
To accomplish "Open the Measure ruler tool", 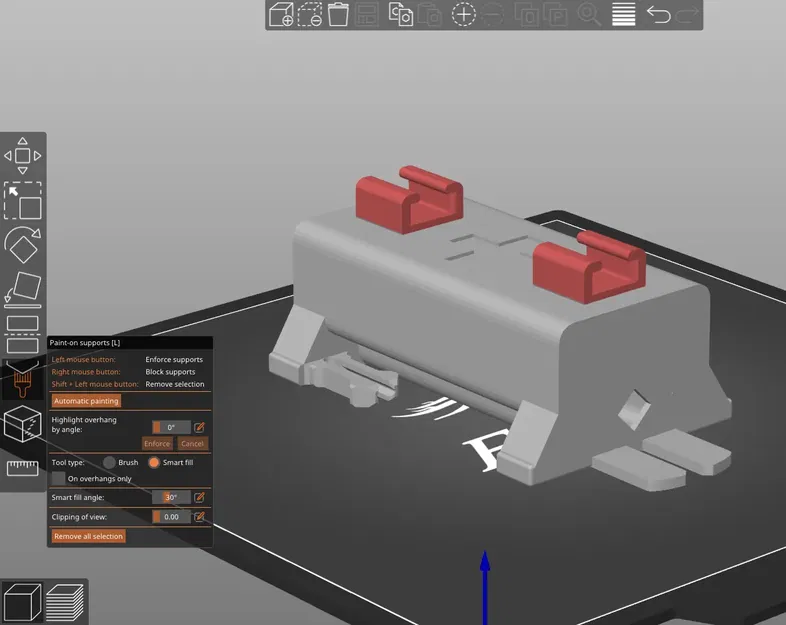I will pos(23,468).
